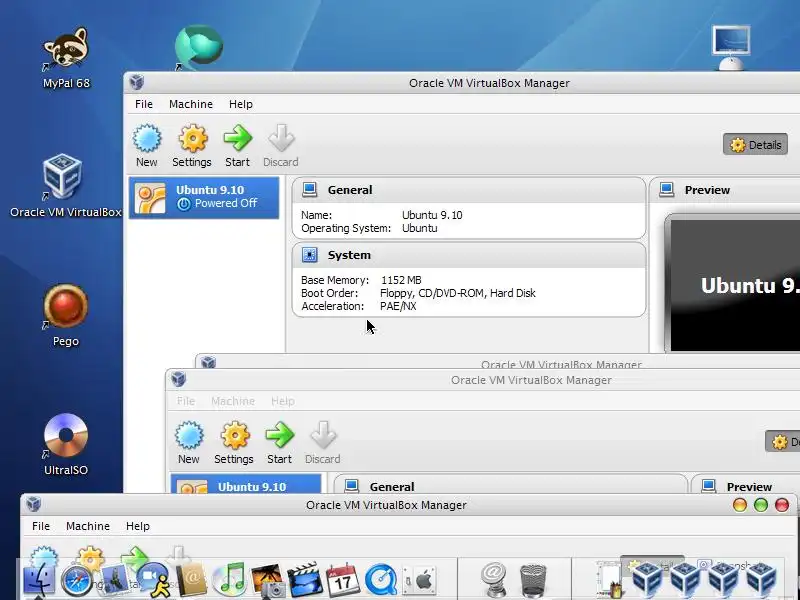Click the top VirtualBox Manager window title bar
The height and width of the screenshot is (600, 800).
pyautogui.click(x=462, y=83)
